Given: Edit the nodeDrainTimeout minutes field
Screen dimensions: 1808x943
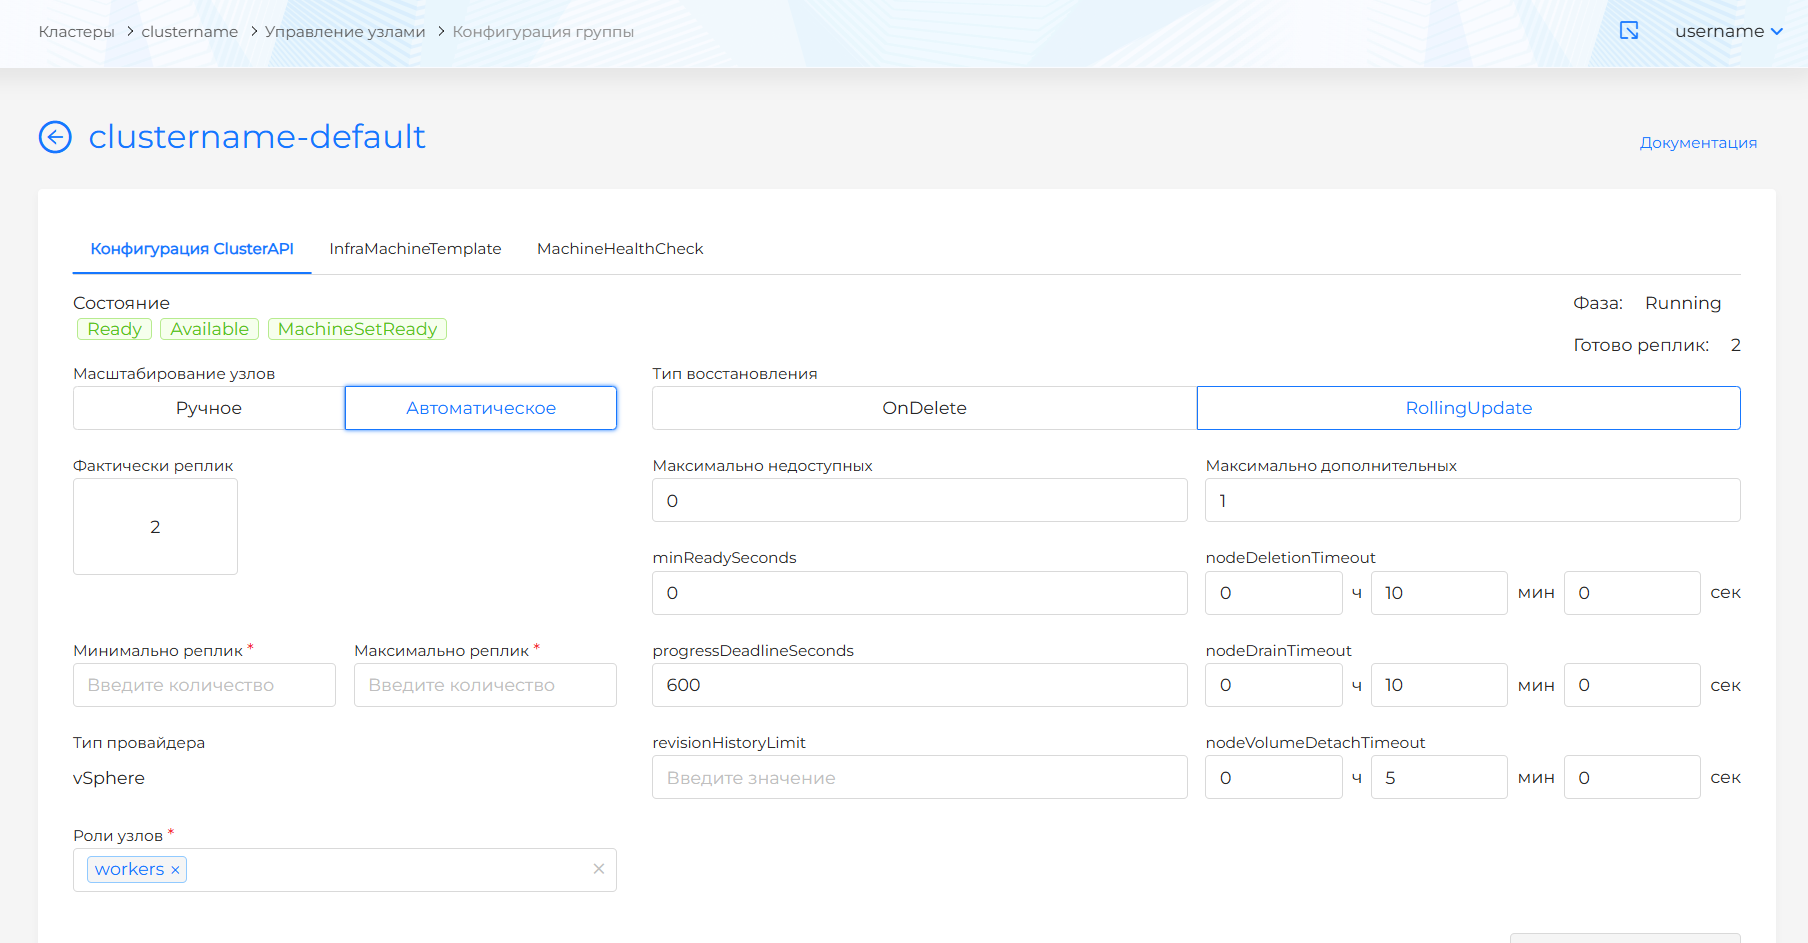Looking at the screenshot, I should click(1438, 685).
